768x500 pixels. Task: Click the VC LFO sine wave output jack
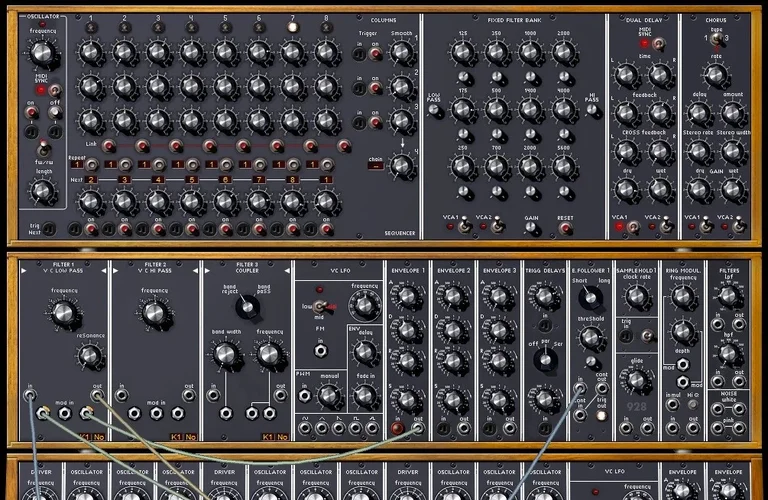(305, 429)
